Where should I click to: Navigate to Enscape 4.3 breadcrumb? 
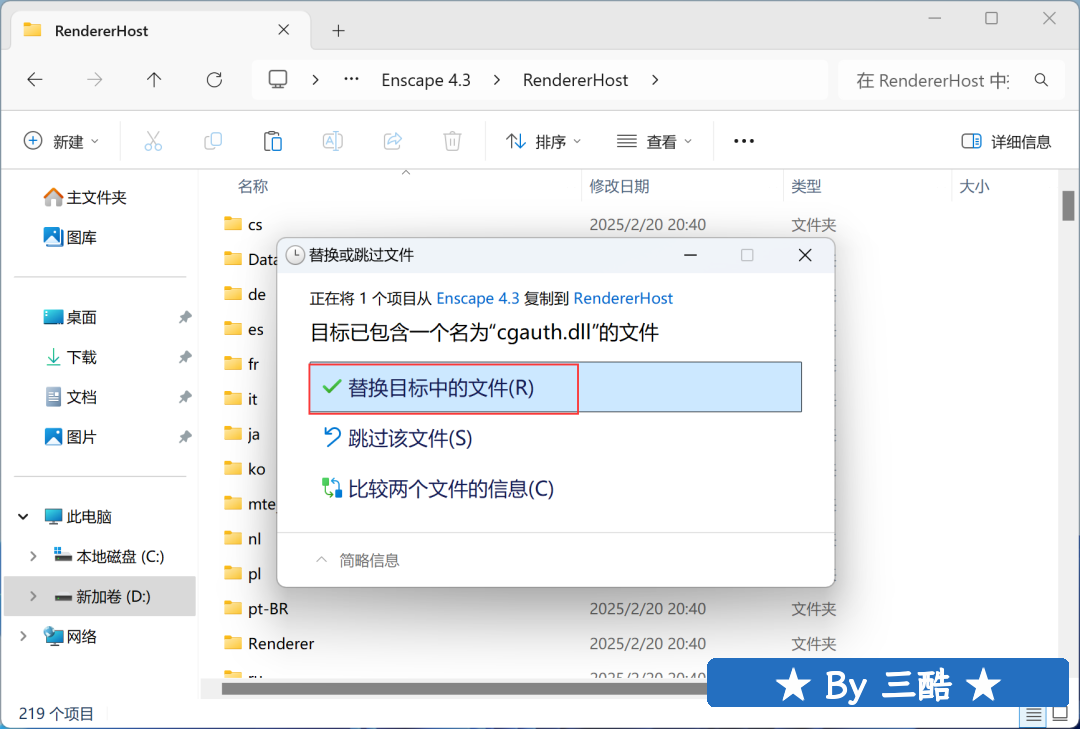coord(426,80)
